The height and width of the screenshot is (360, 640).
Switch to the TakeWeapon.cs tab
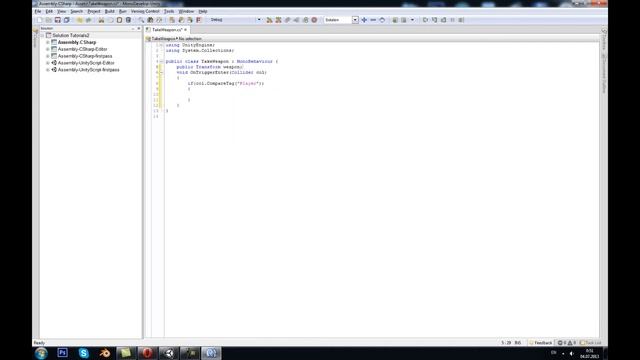coord(167,30)
